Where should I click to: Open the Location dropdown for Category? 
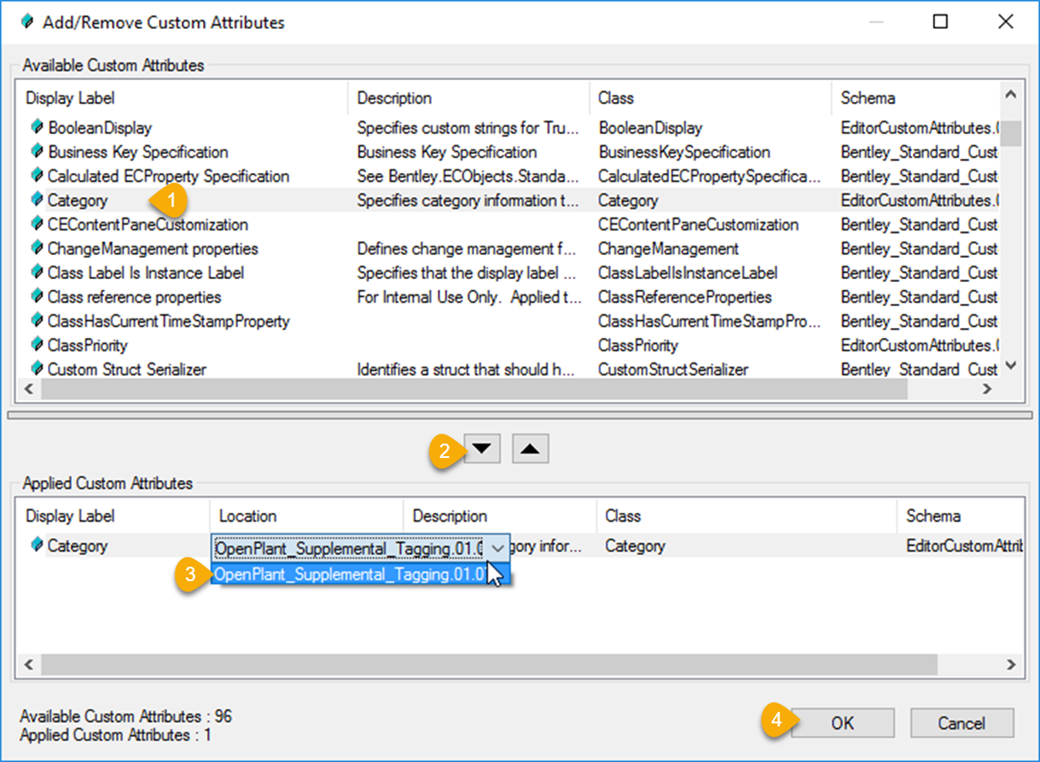(497, 547)
